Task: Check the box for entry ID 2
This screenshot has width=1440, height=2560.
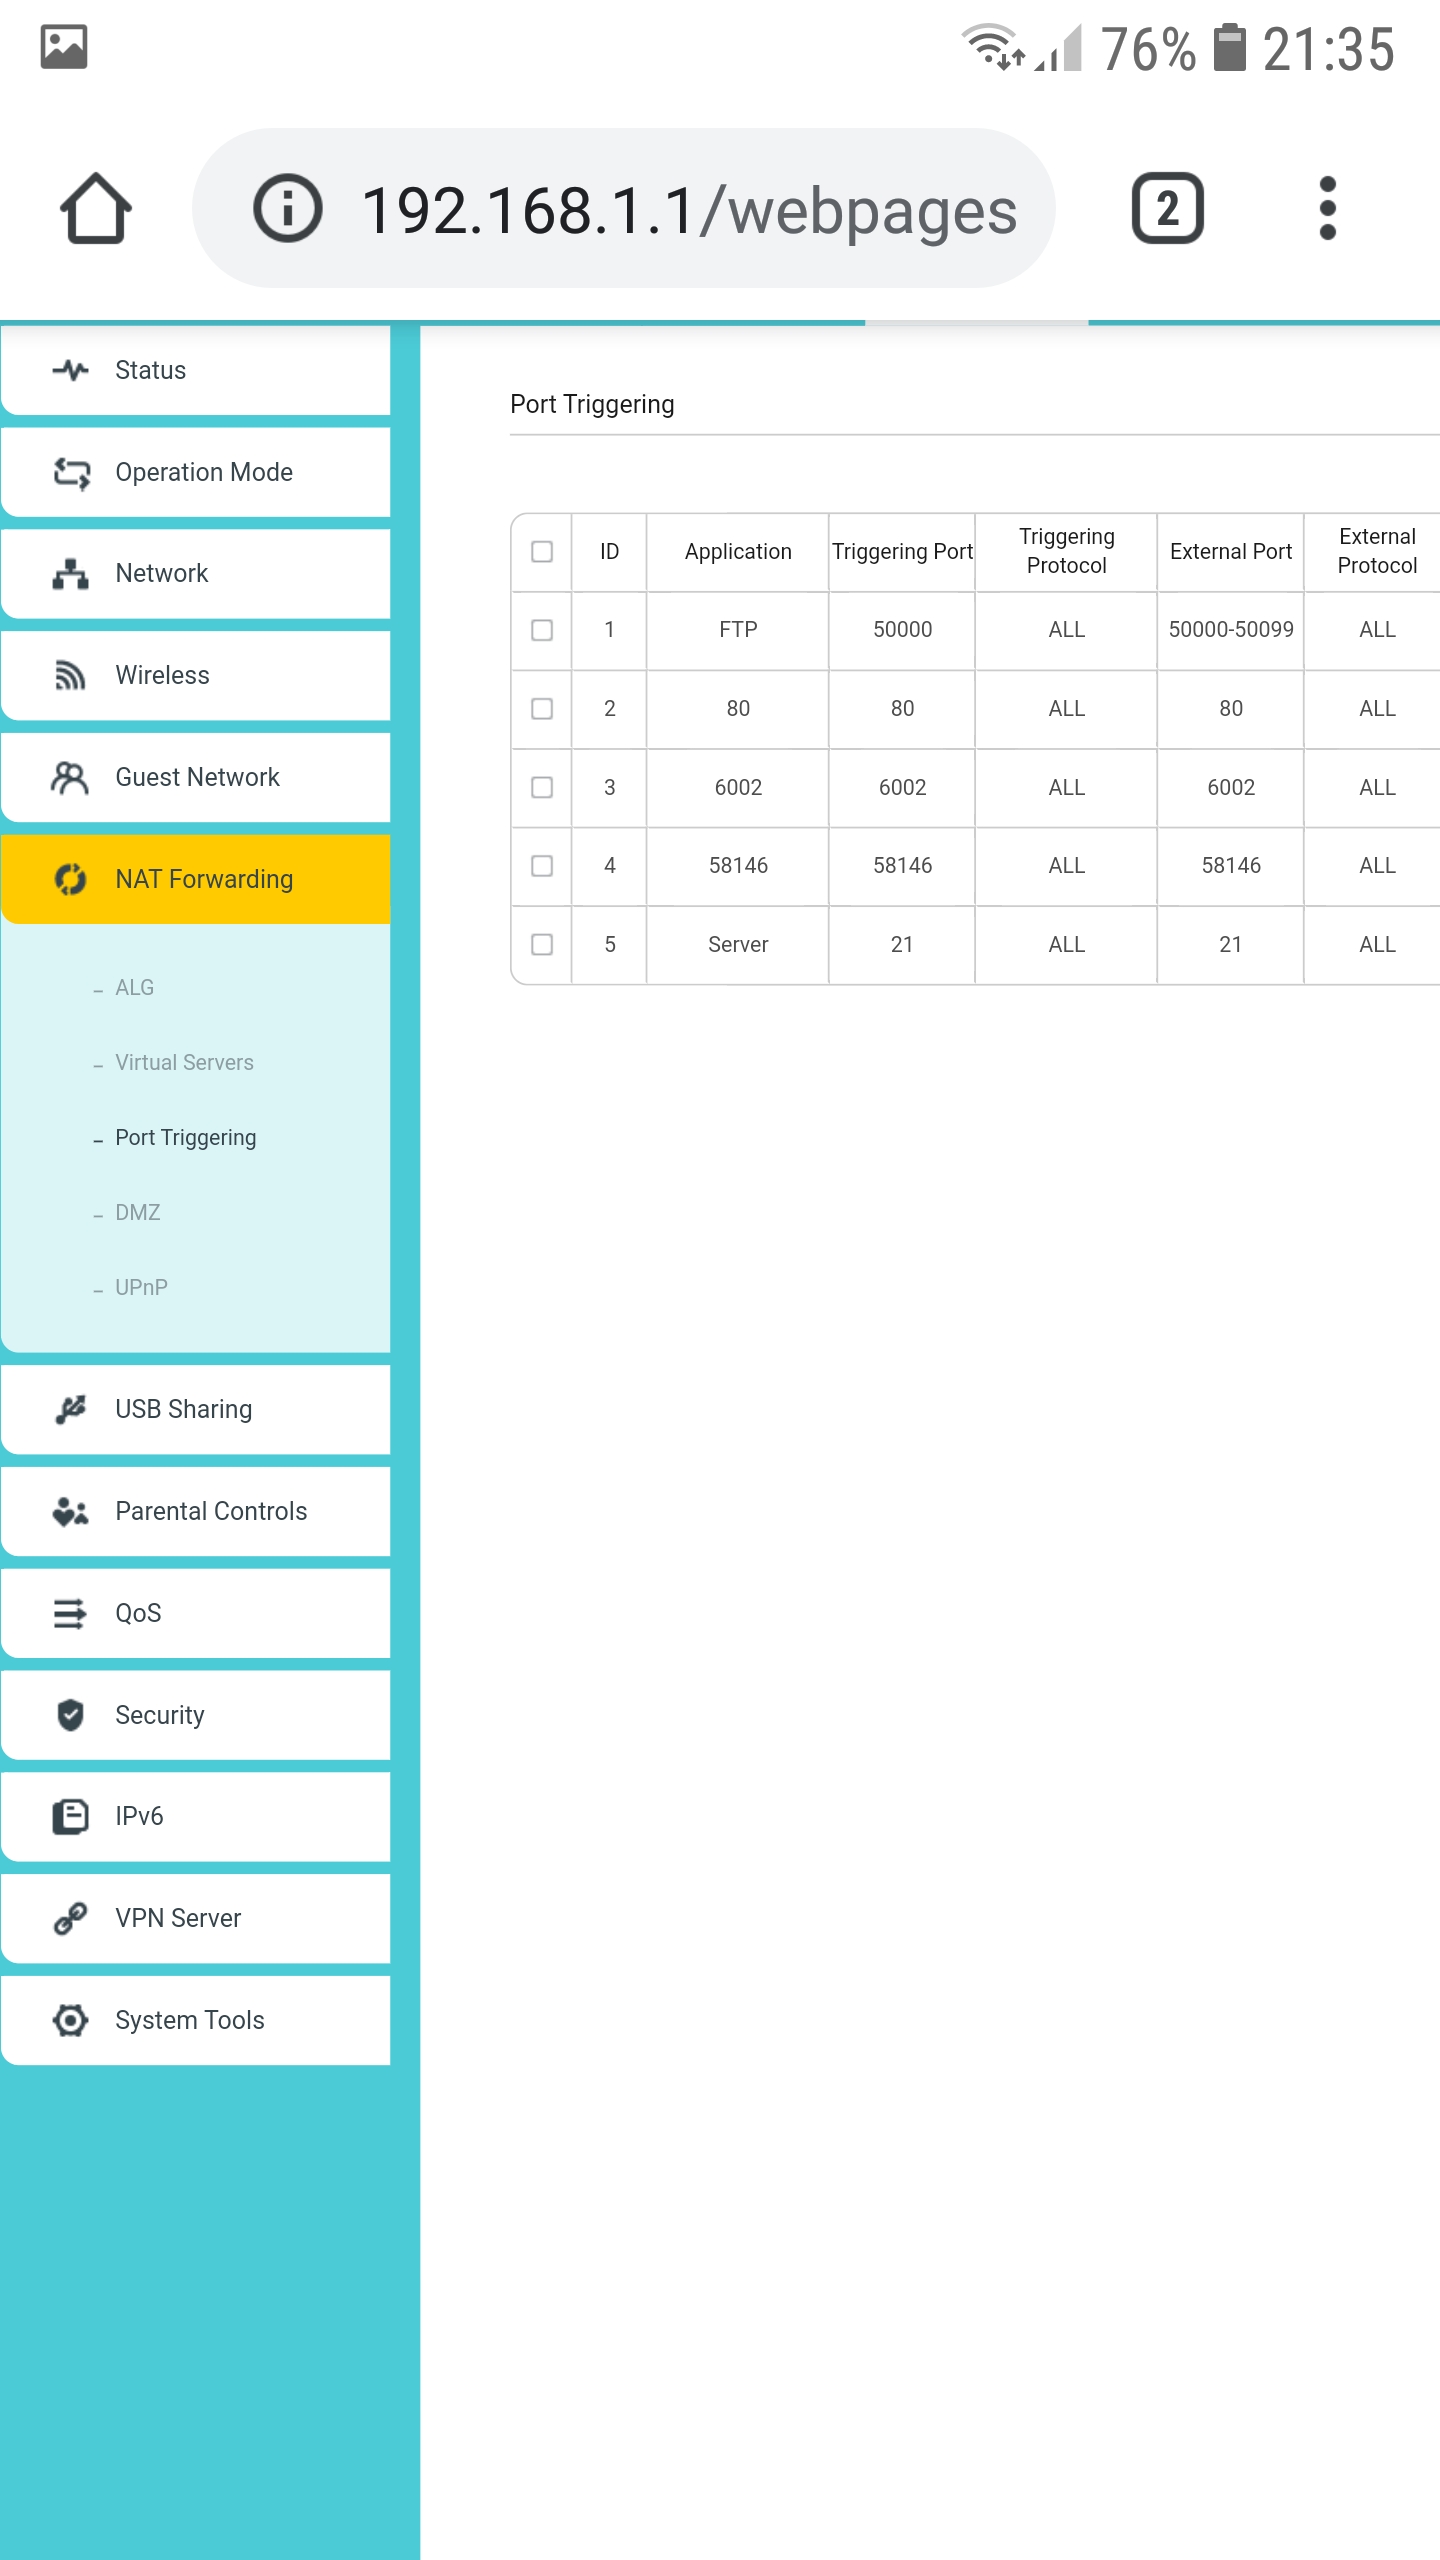Action: [542, 709]
